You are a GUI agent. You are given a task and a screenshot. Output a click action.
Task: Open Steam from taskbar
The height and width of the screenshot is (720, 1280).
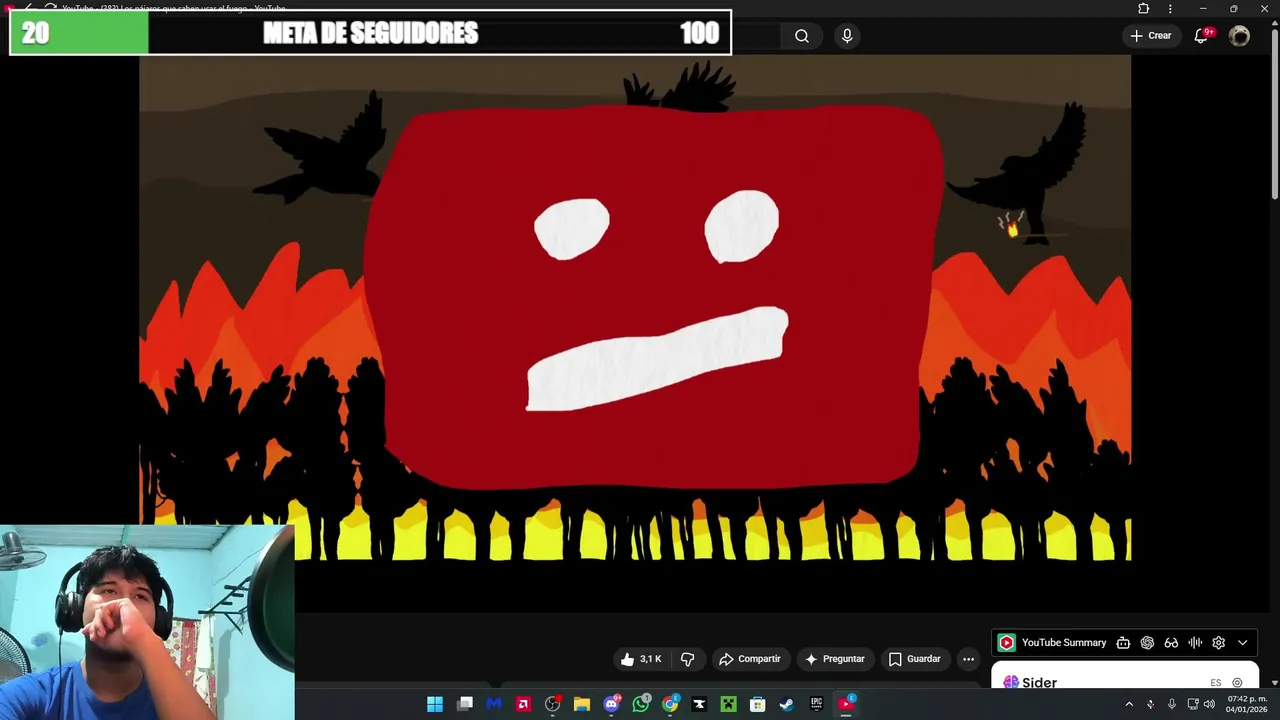[x=787, y=704]
